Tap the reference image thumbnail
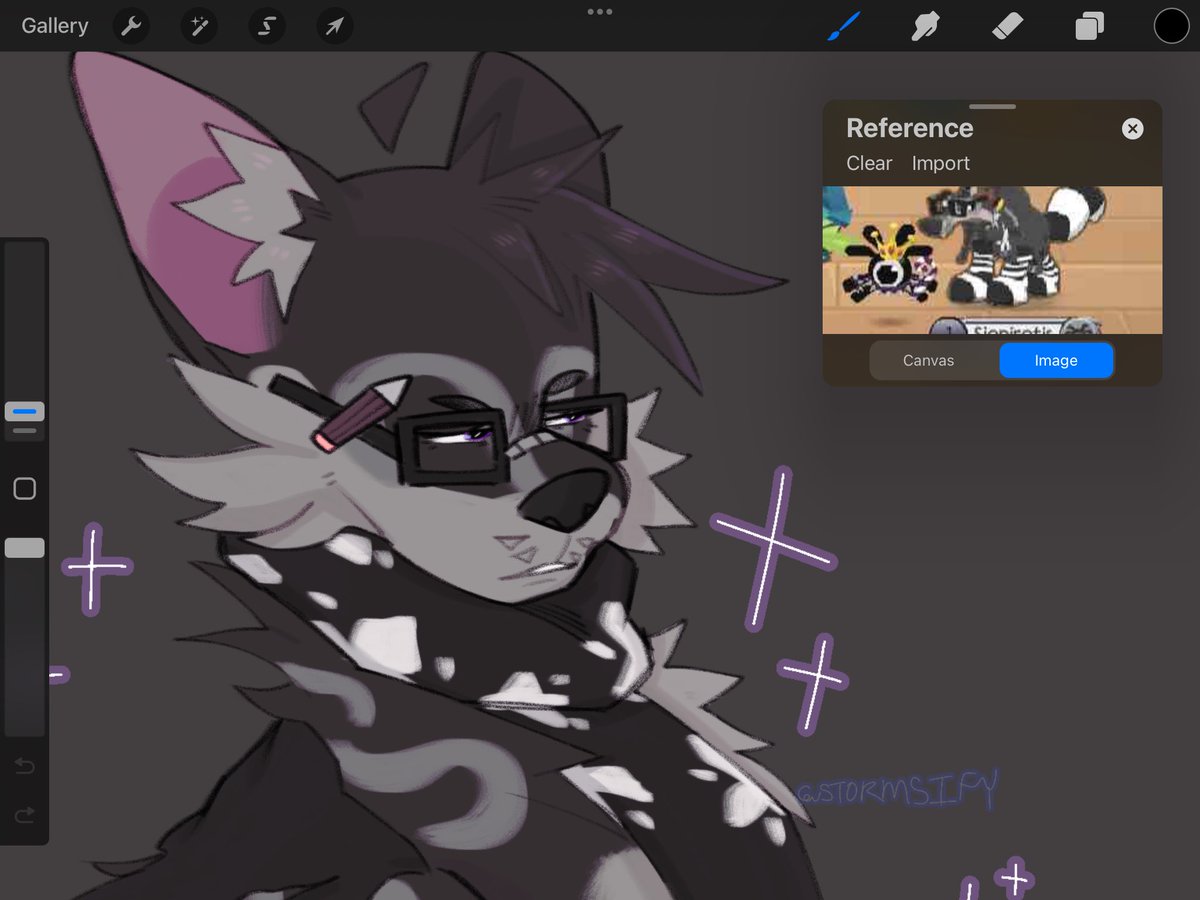1200x900 pixels. click(991, 260)
